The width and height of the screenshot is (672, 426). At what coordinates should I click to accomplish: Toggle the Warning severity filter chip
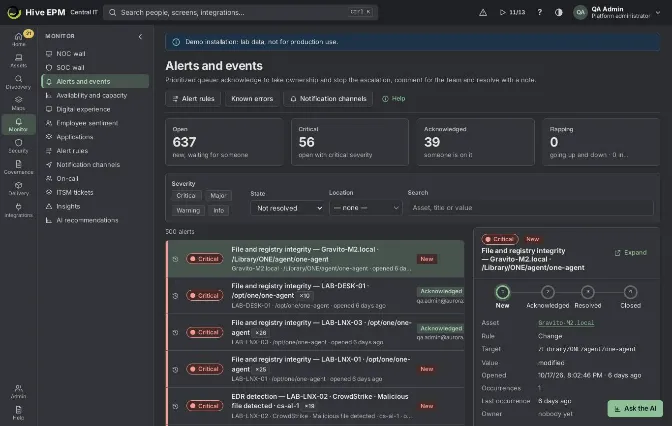pyautogui.click(x=188, y=210)
